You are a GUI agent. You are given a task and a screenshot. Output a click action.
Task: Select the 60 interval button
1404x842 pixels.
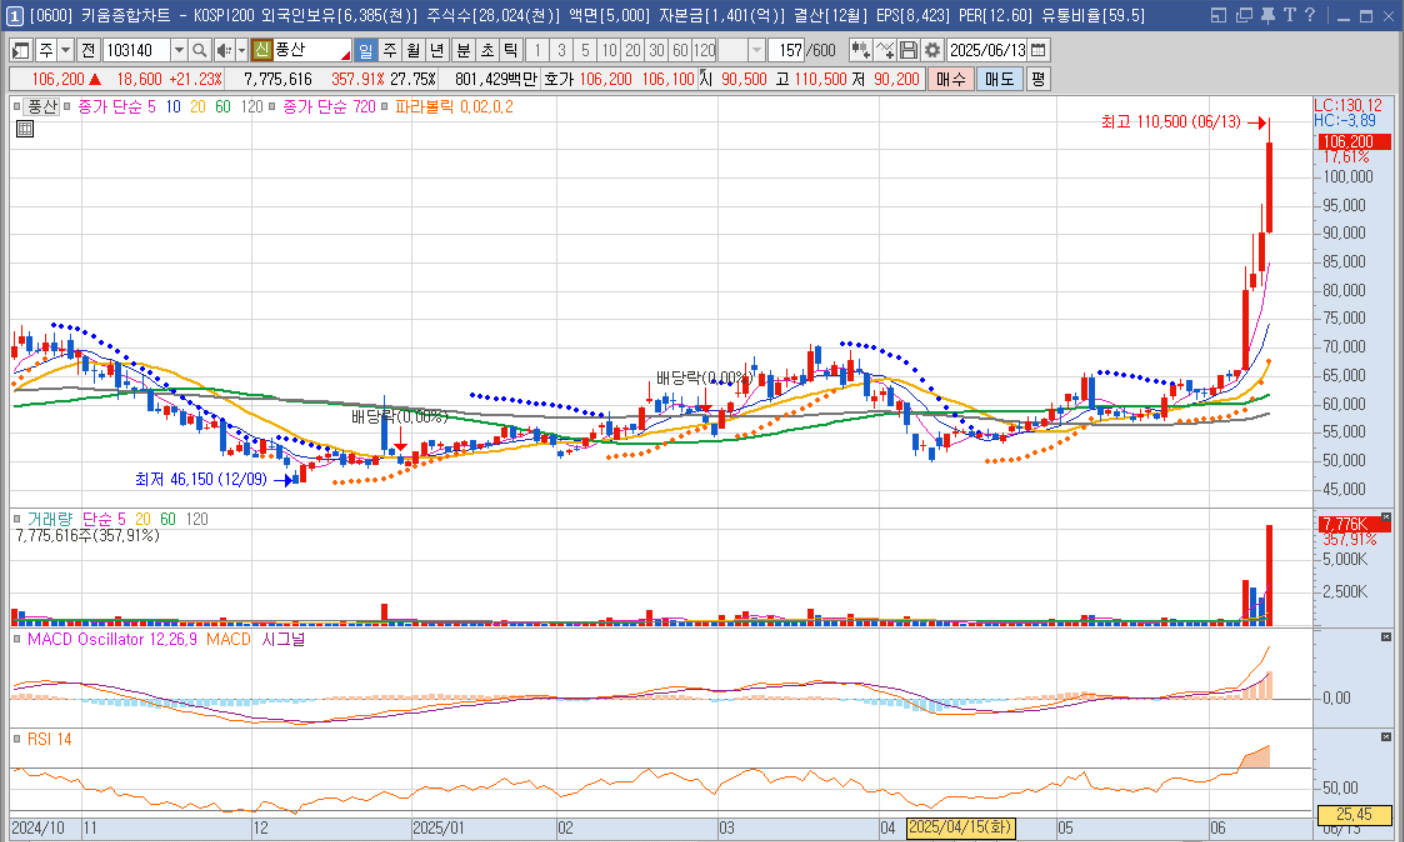click(x=680, y=50)
